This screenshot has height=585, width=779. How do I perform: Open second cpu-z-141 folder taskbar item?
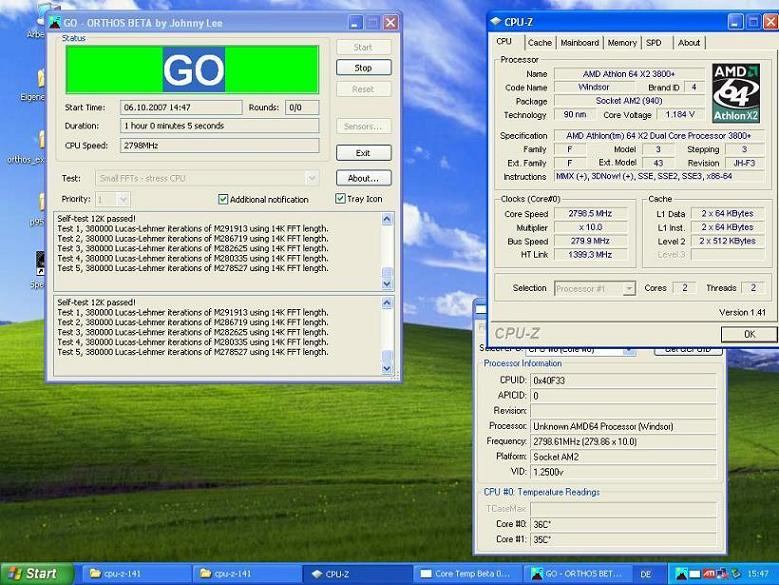point(246,574)
